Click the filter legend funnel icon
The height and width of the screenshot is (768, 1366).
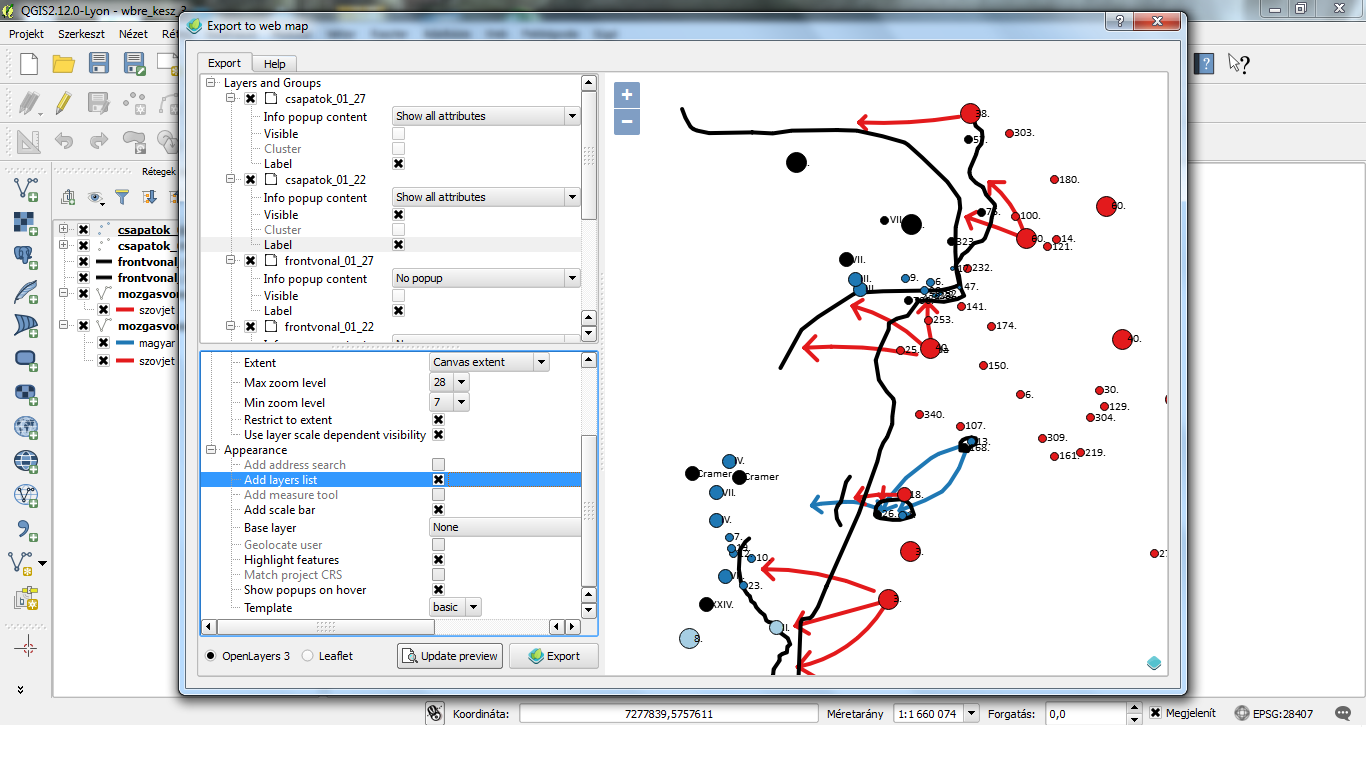click(122, 197)
